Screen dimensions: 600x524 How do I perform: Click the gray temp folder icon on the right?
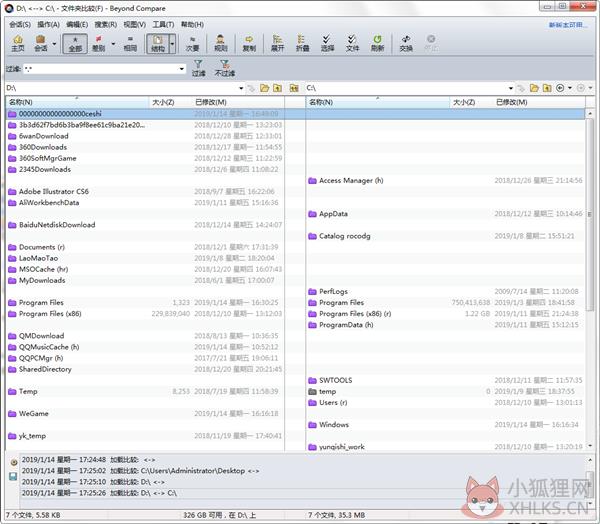312,392
